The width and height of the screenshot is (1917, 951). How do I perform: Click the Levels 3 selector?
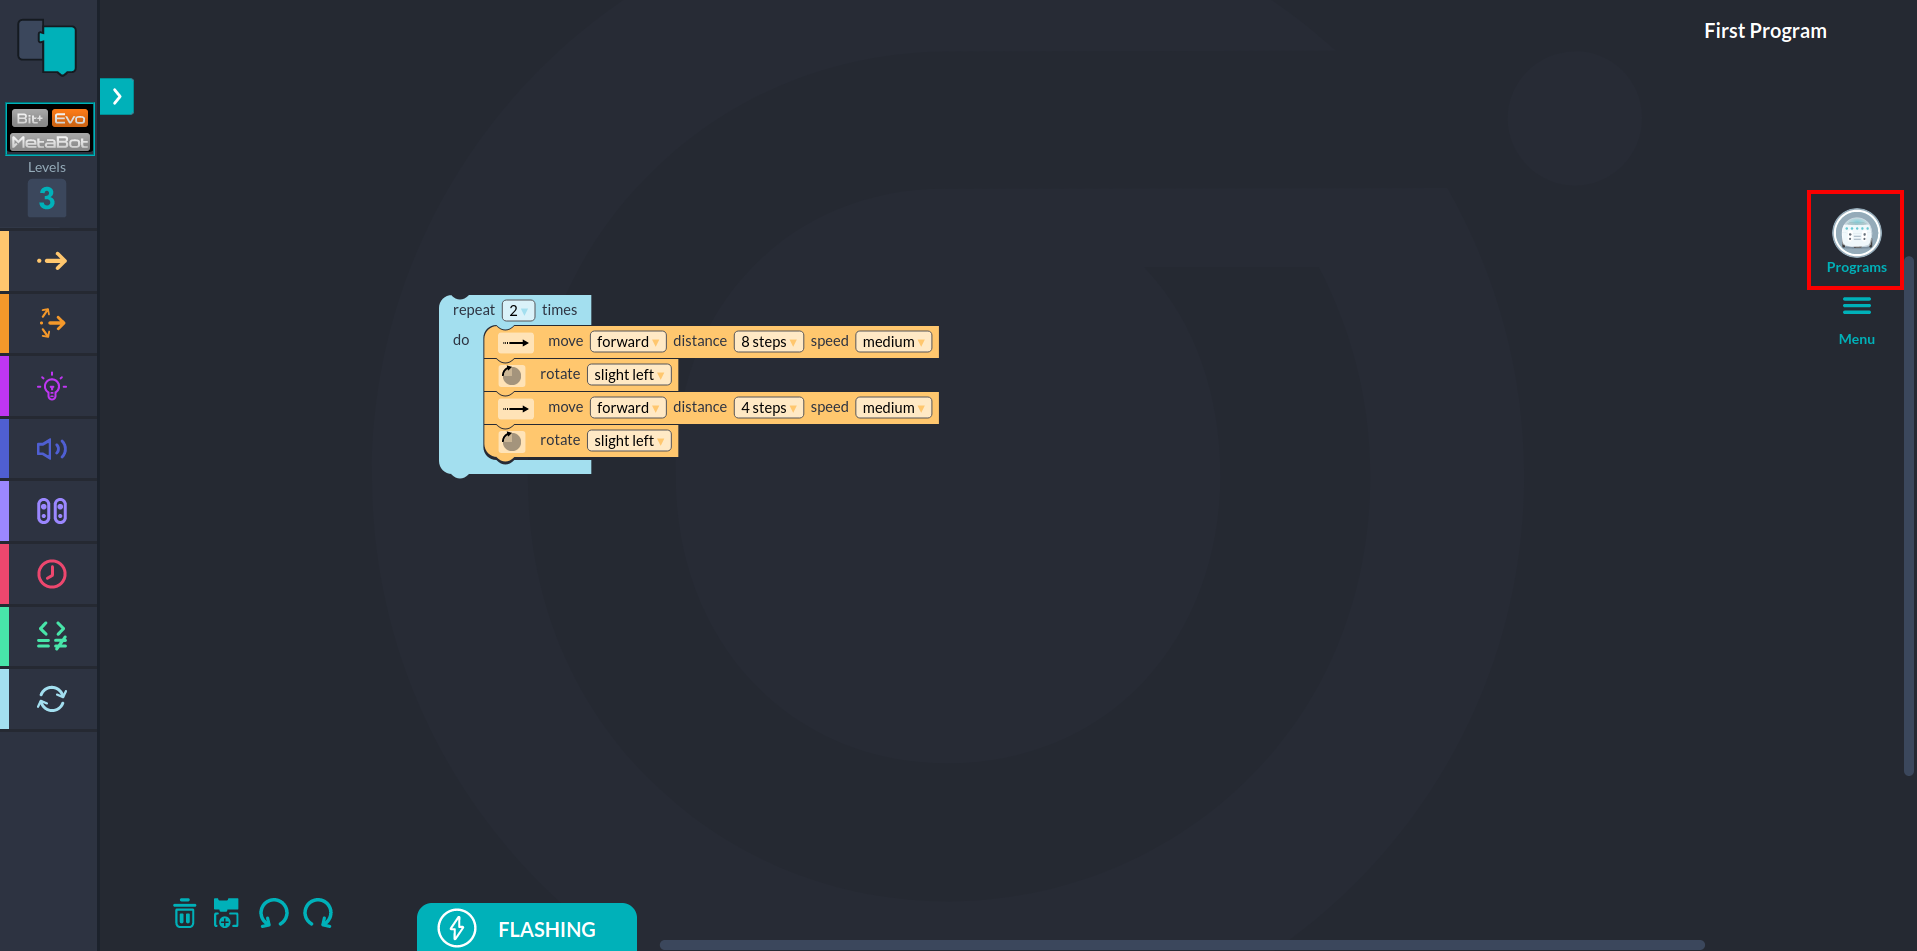(x=47, y=198)
